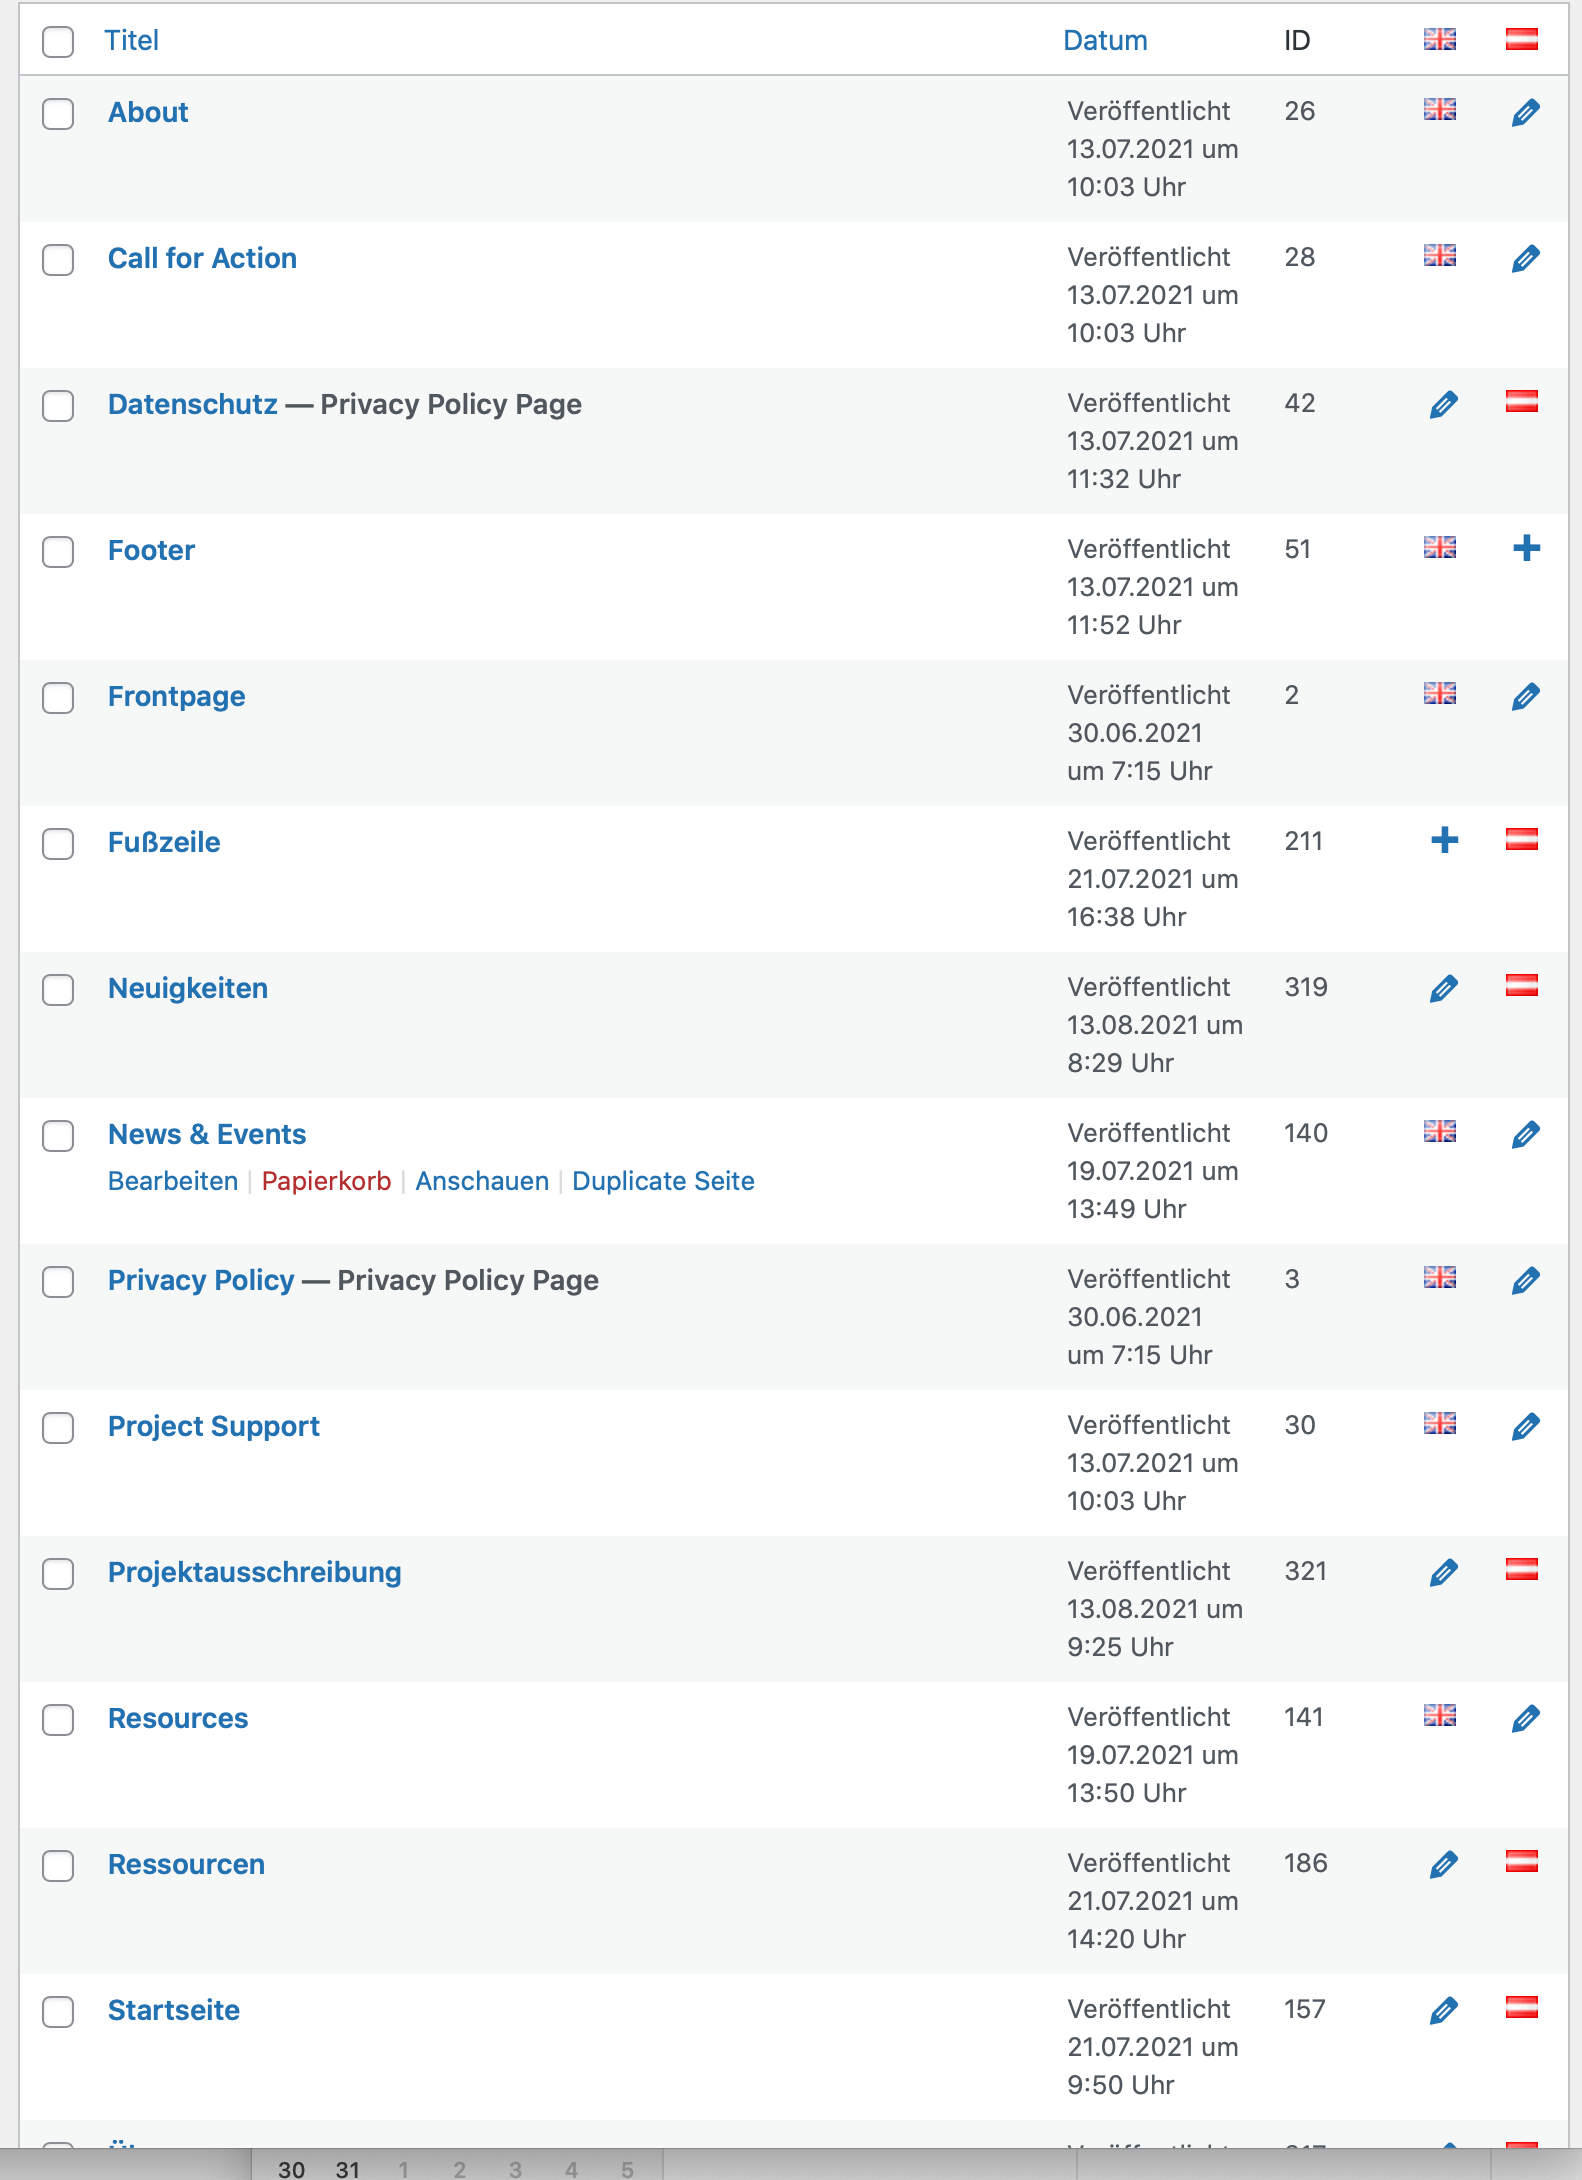Move News & Events to Papierkorb
This screenshot has width=1582, height=2180.
[326, 1181]
